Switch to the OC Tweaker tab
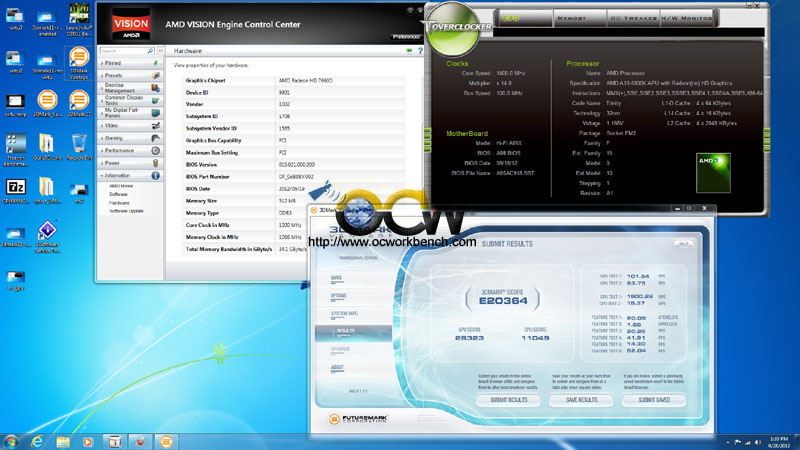The height and width of the screenshot is (450, 800). (x=633, y=18)
